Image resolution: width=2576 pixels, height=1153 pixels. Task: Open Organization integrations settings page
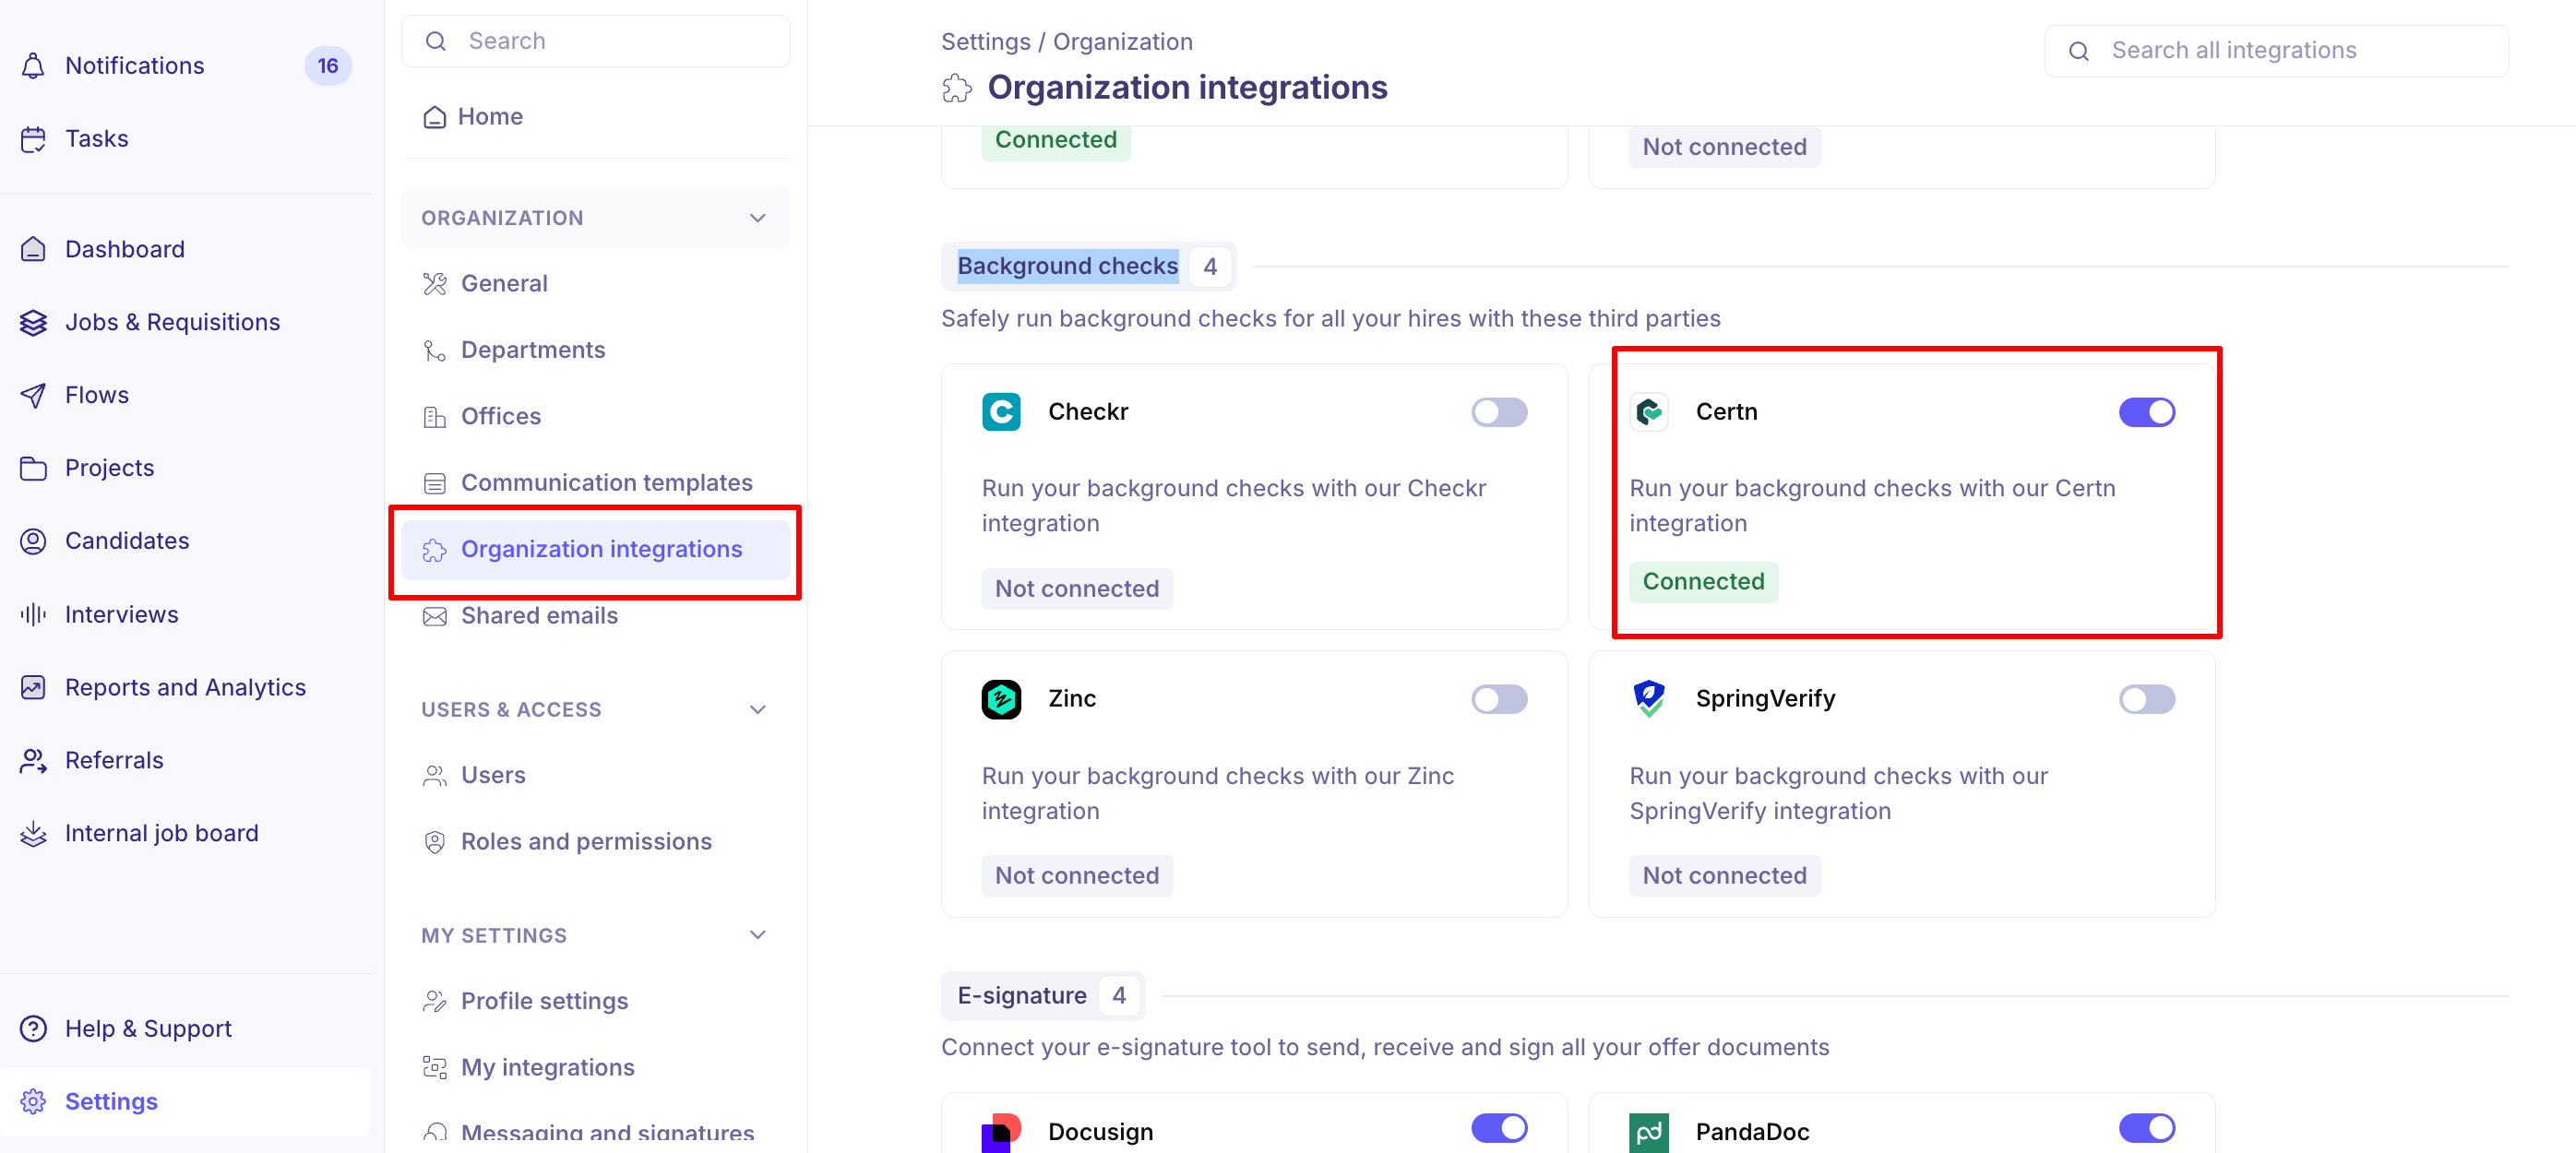coord(595,549)
